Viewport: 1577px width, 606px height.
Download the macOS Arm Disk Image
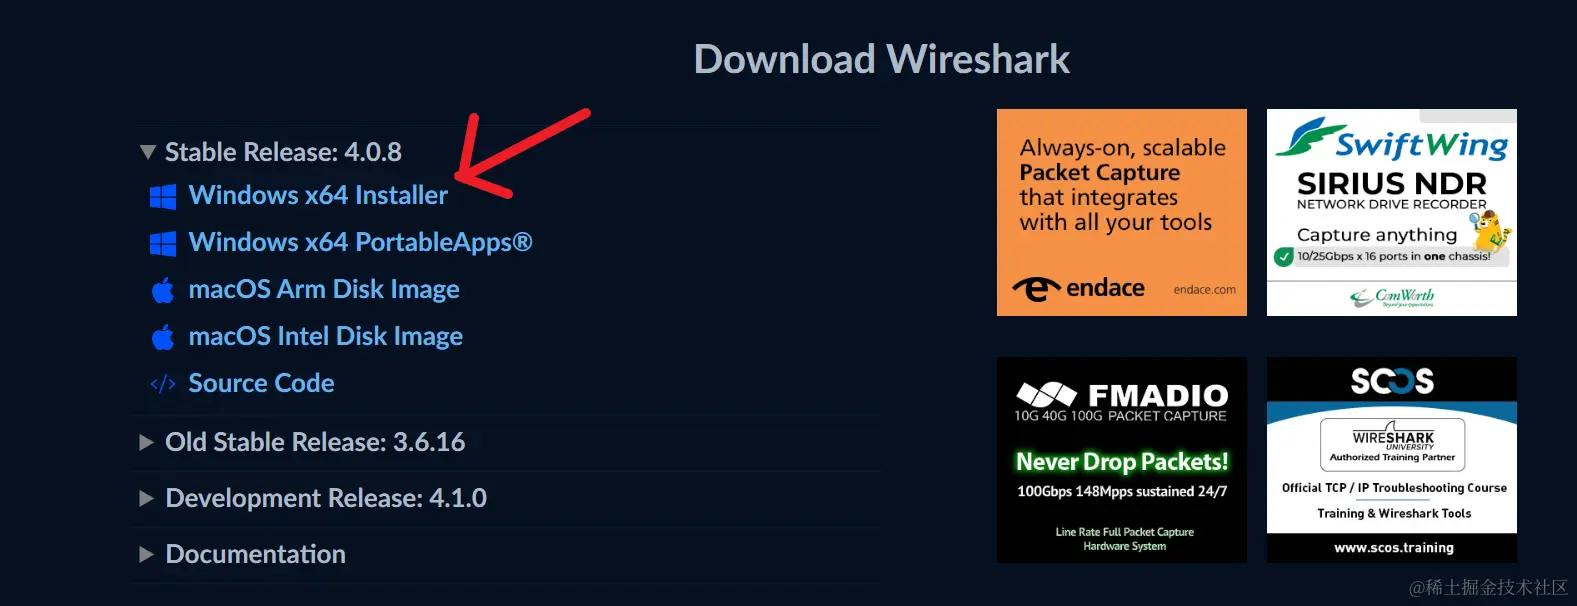click(x=324, y=289)
